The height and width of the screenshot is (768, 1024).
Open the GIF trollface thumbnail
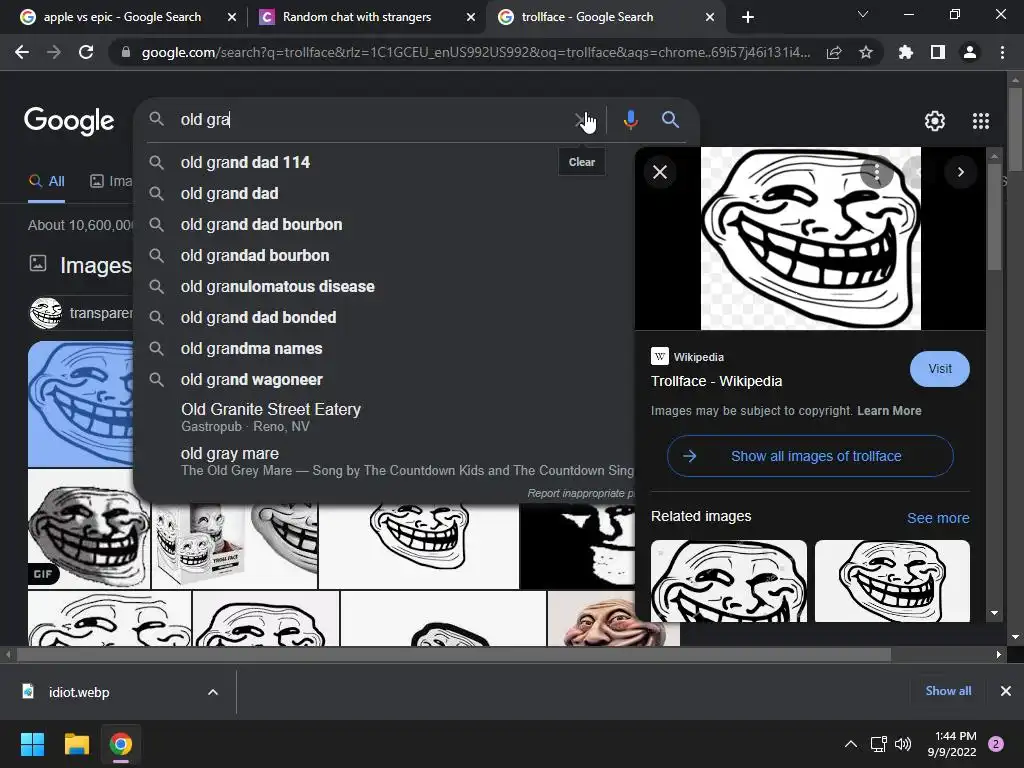[89, 530]
